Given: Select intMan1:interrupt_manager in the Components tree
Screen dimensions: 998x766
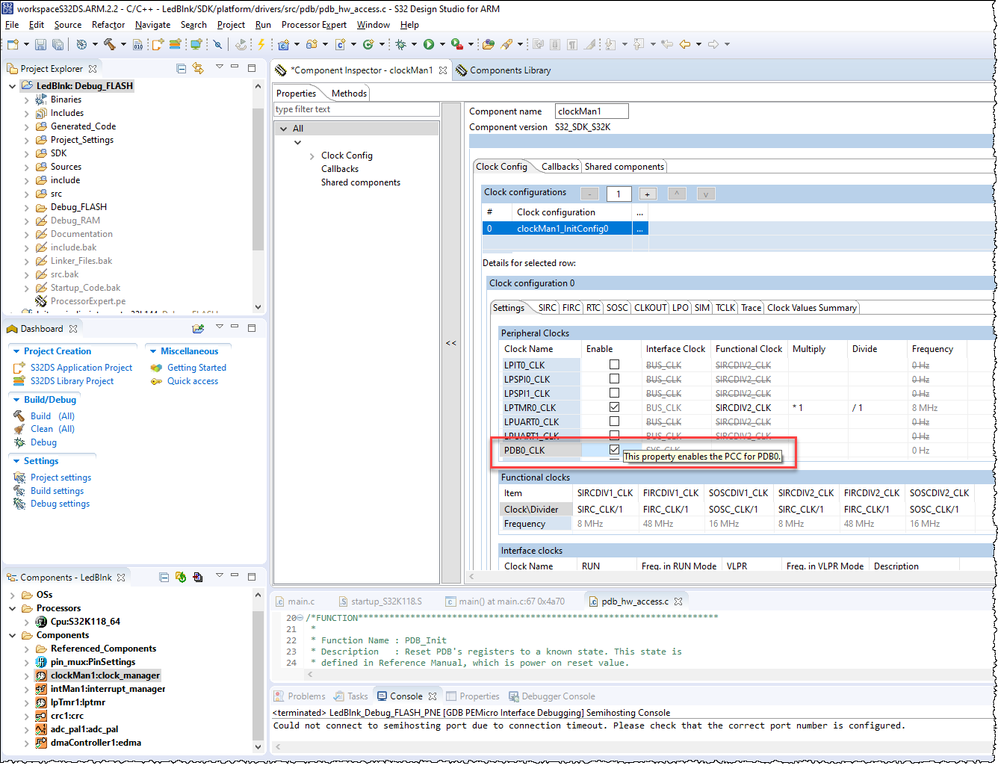Looking at the screenshot, I should point(107,689).
